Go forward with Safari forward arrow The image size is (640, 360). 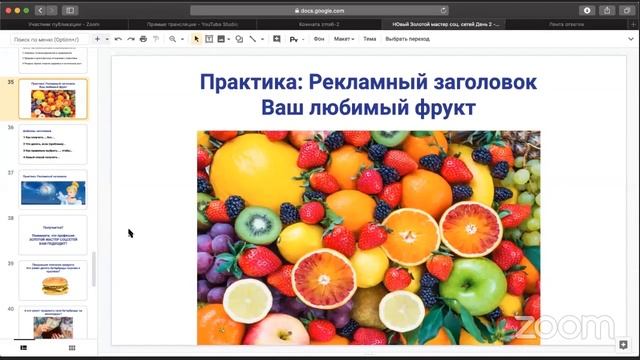52,10
